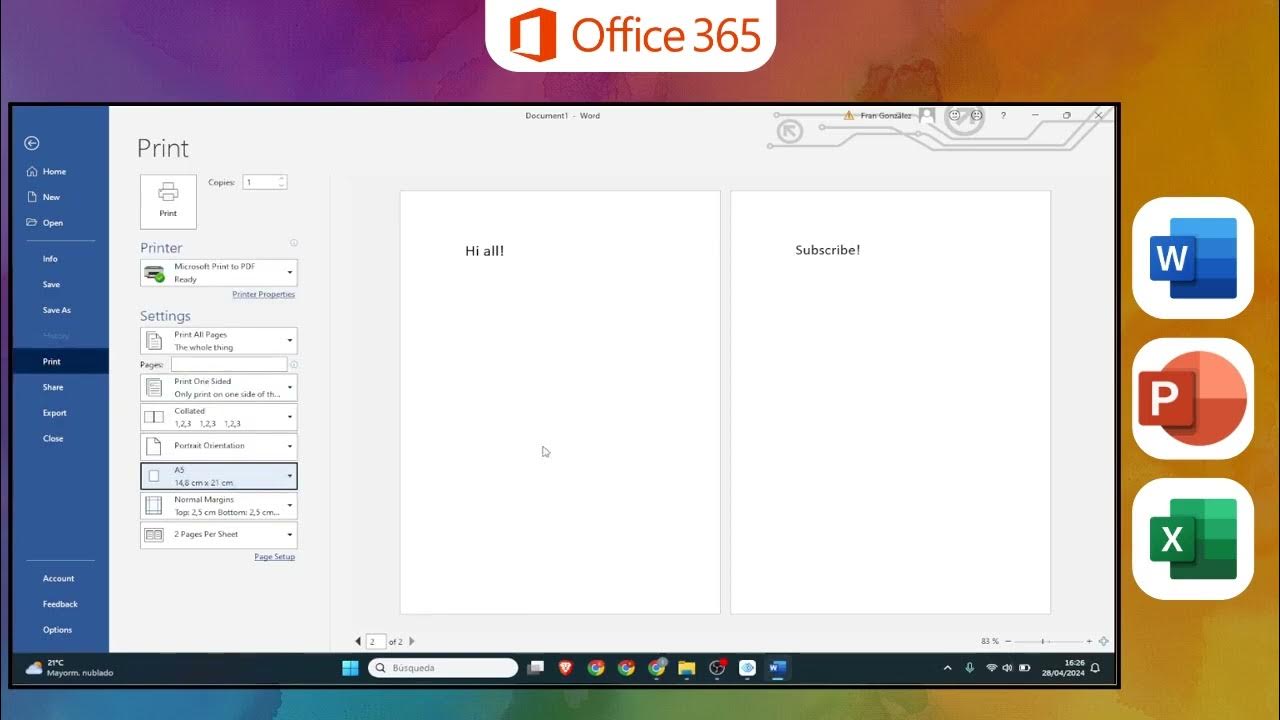The image size is (1280, 720).
Task: Click the back arrow to exit Backstage view
Action: tap(31, 143)
